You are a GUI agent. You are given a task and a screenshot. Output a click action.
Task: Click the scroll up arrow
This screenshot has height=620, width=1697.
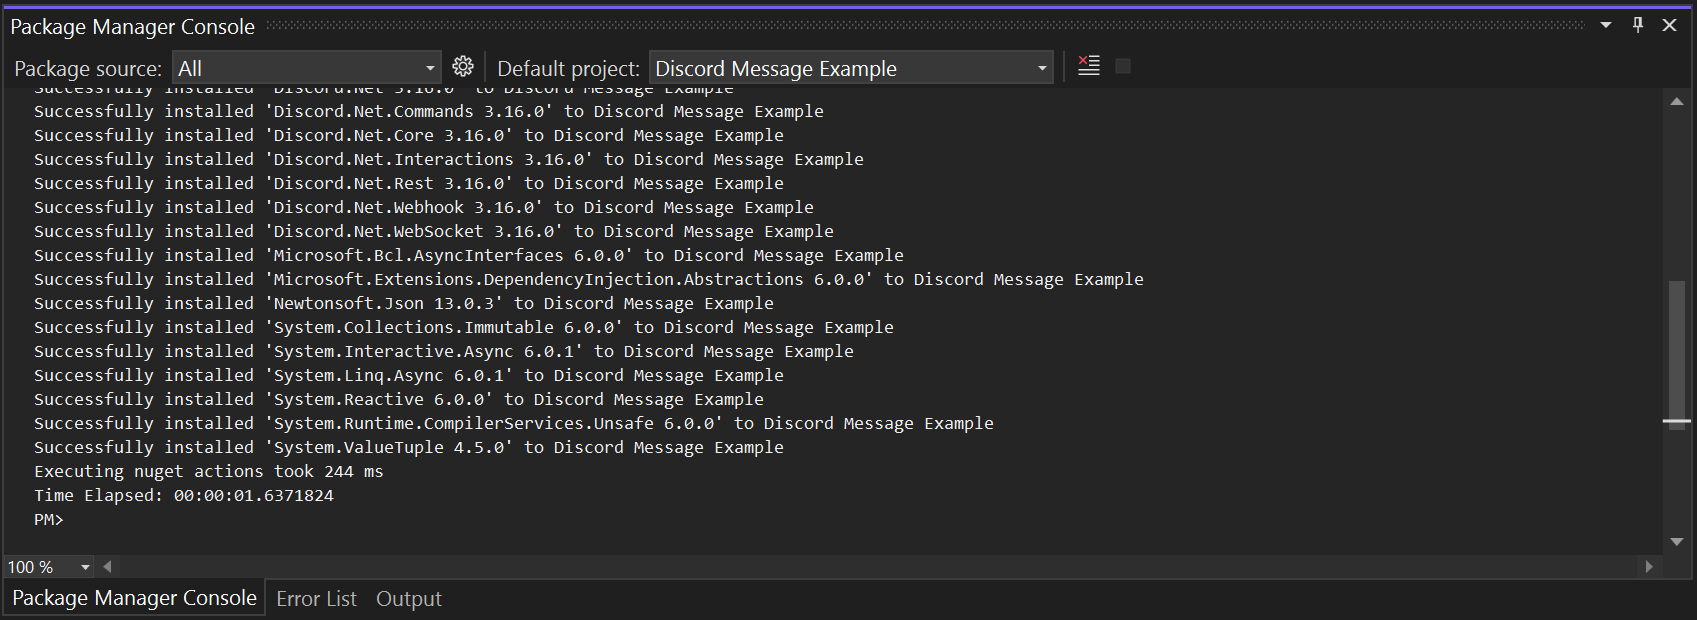[1677, 101]
